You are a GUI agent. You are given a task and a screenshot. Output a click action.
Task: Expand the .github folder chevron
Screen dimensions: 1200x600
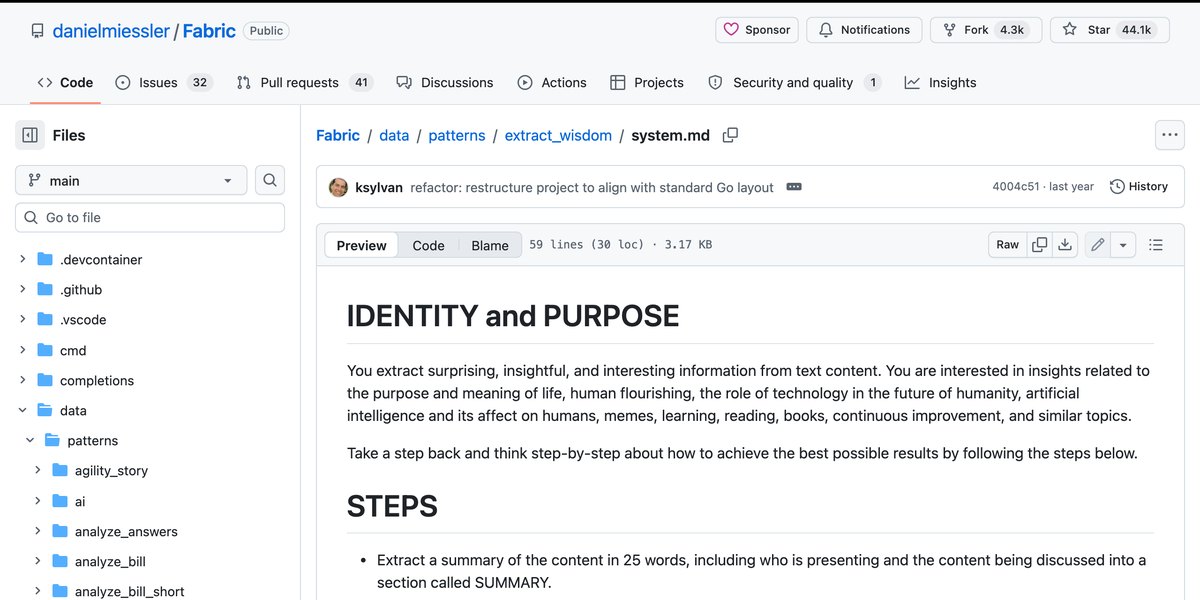tap(23, 290)
